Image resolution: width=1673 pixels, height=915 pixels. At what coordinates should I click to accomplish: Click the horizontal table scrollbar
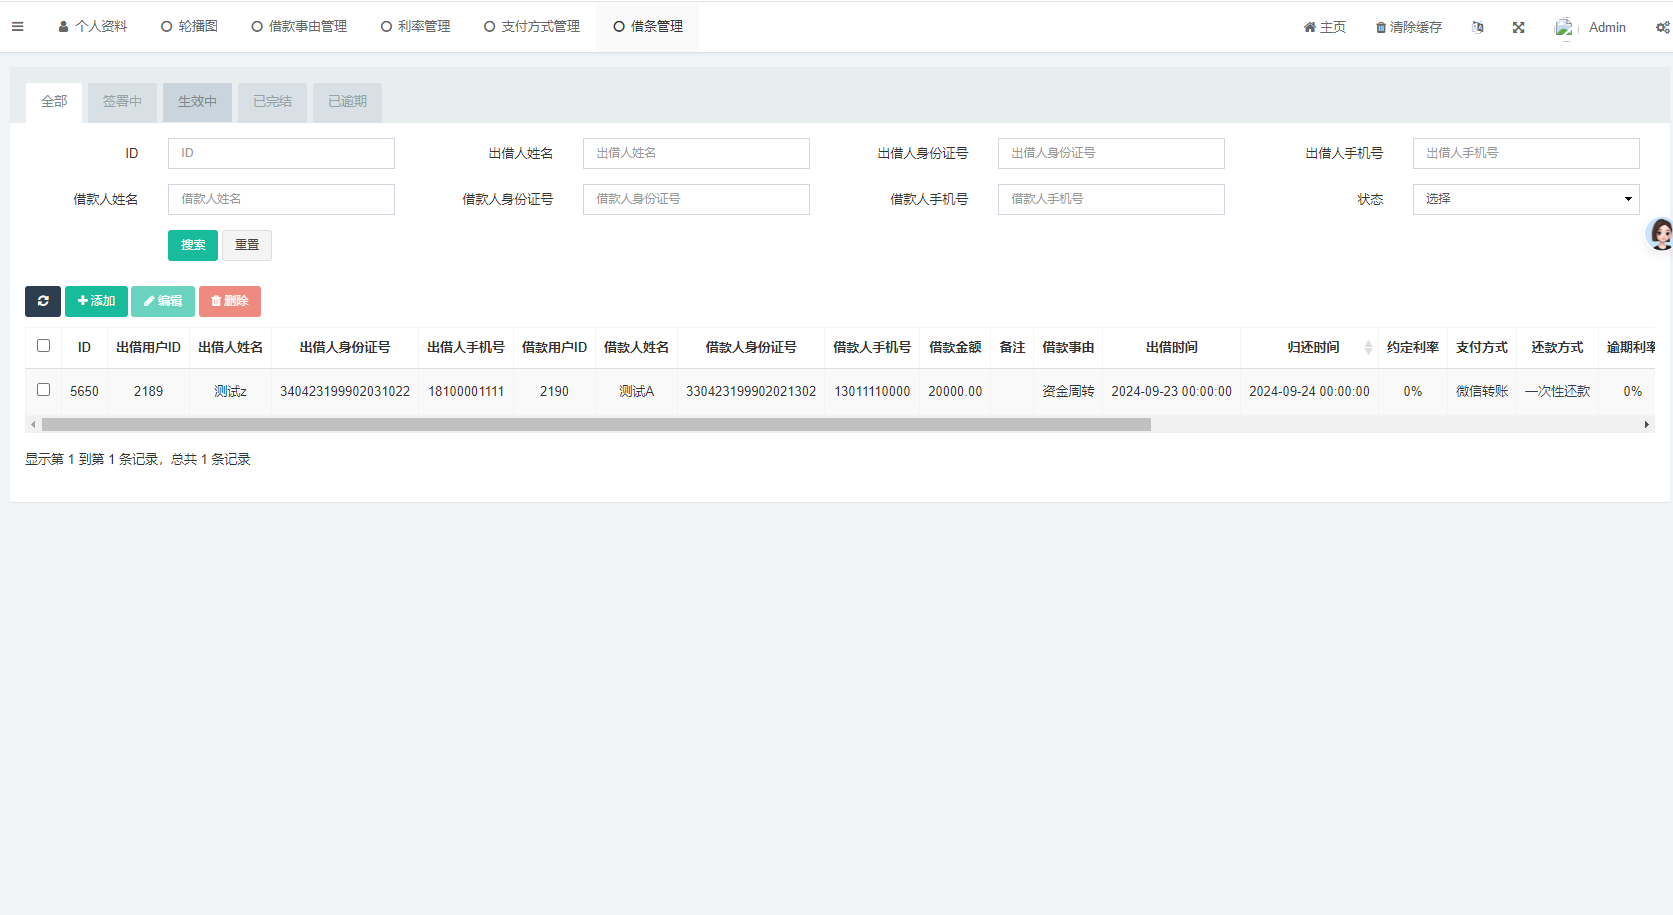tap(596, 425)
